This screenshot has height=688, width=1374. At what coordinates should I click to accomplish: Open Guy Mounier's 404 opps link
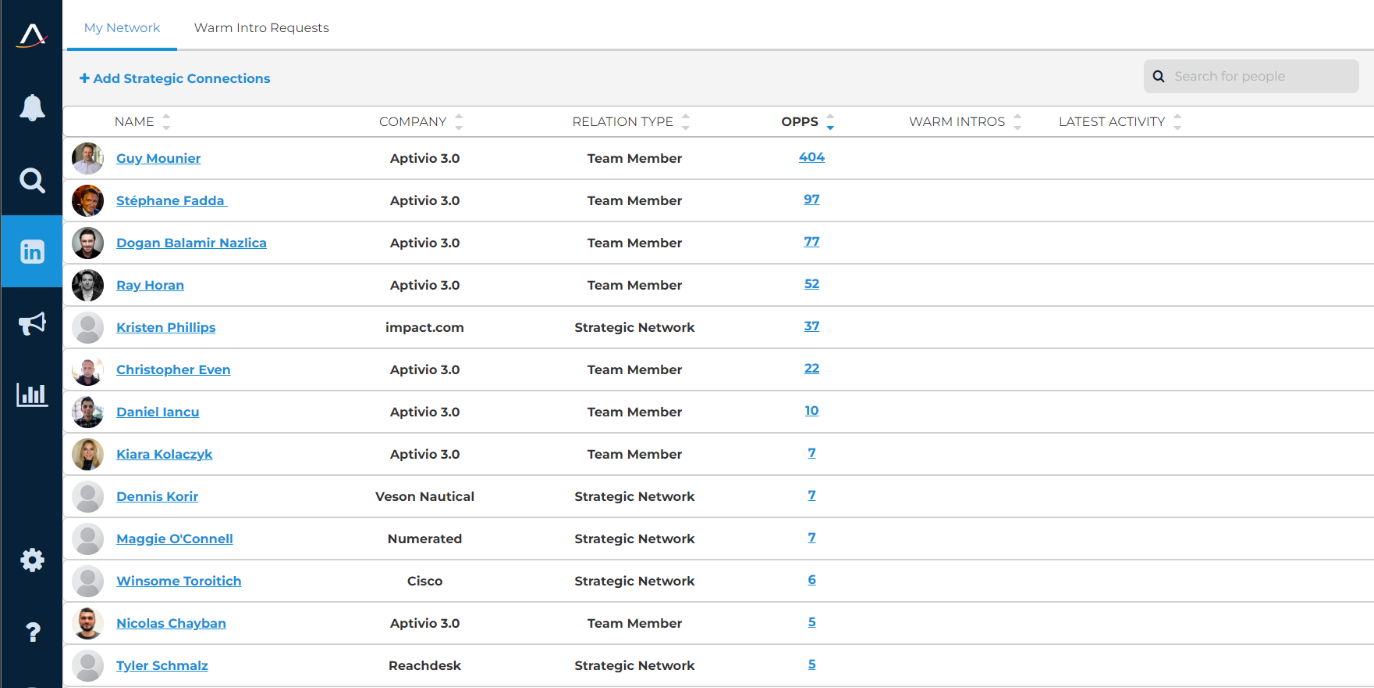point(812,157)
